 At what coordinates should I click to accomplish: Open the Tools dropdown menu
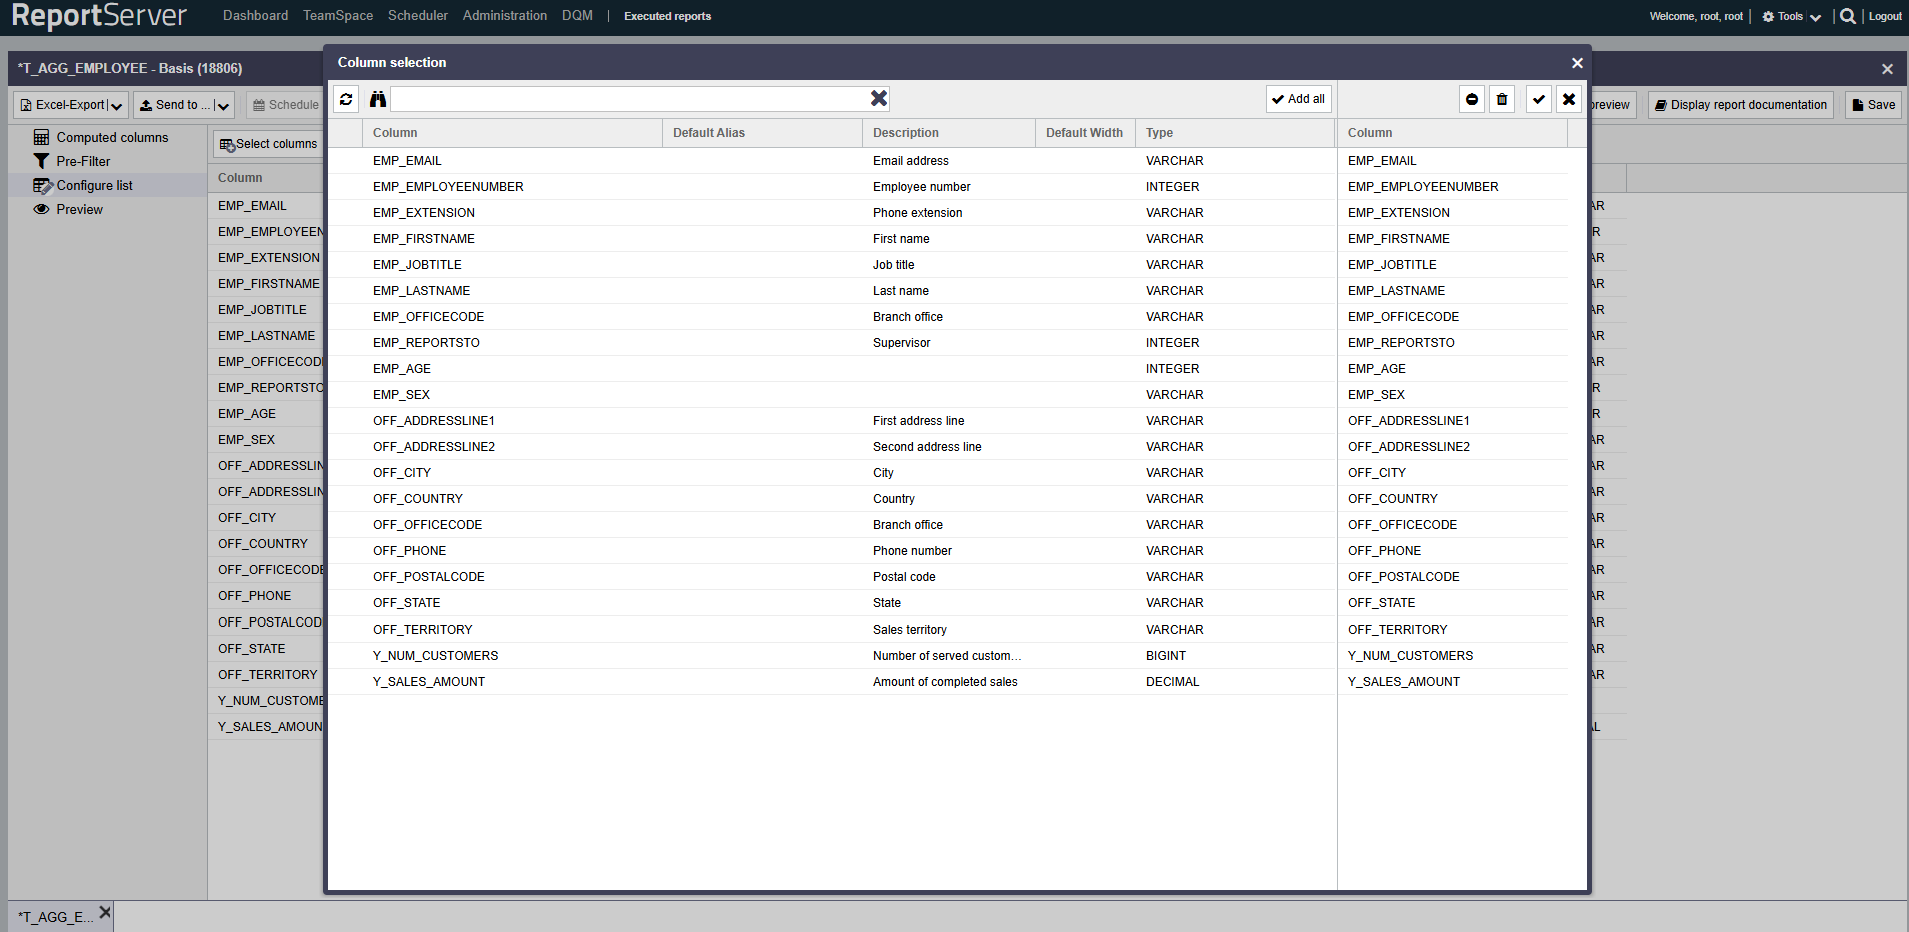point(1791,16)
